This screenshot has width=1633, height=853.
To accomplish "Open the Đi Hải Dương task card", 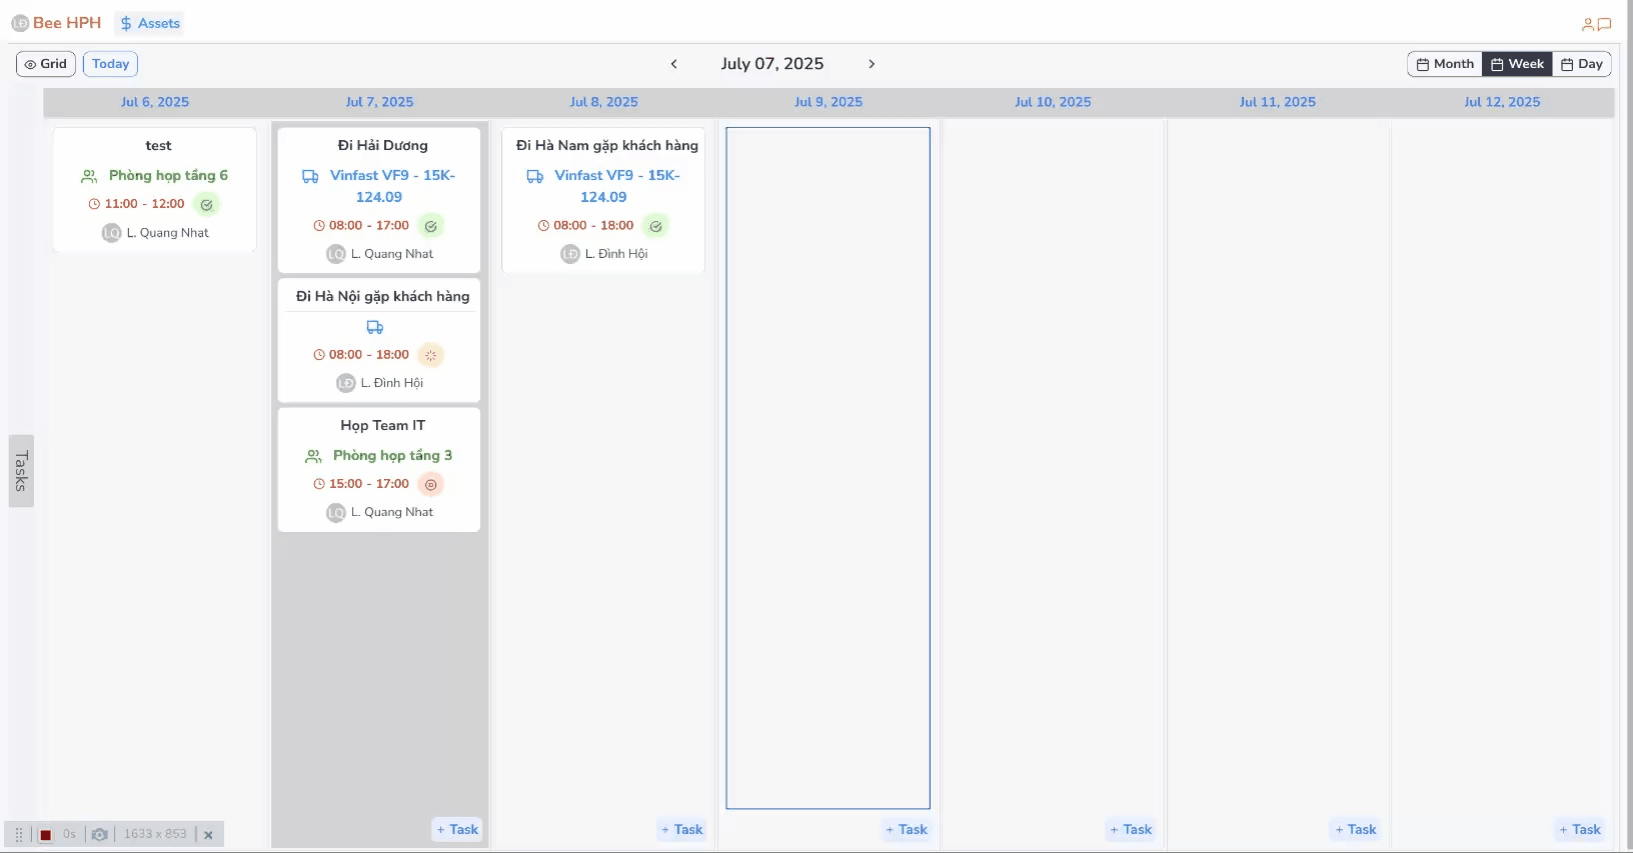I will [382, 146].
